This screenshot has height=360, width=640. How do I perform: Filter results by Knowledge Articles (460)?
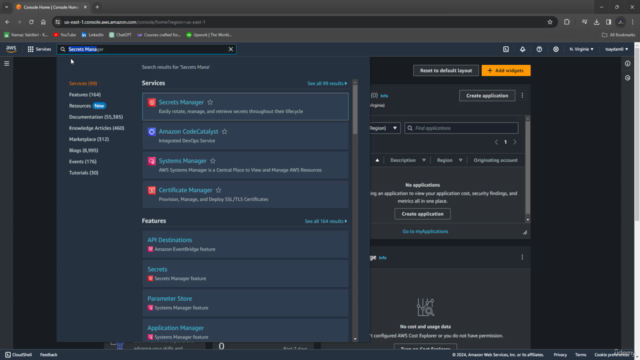96,128
